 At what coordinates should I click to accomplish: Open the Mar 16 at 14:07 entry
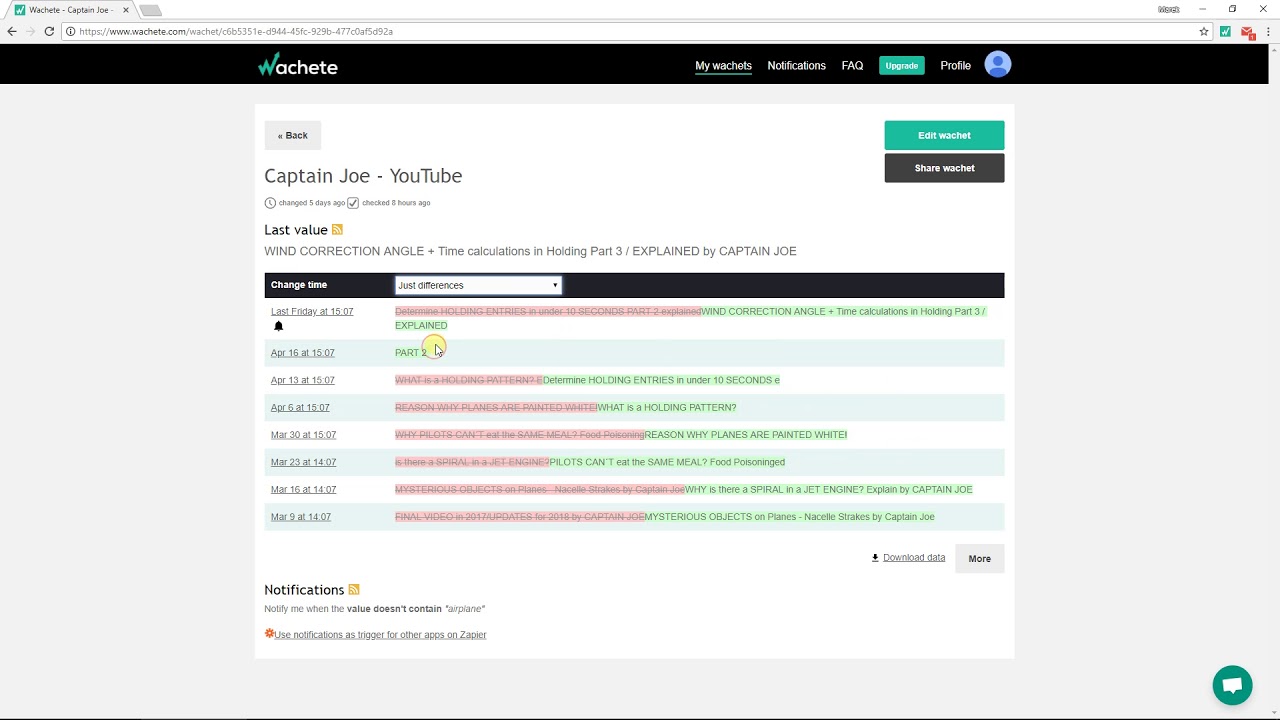(303, 490)
